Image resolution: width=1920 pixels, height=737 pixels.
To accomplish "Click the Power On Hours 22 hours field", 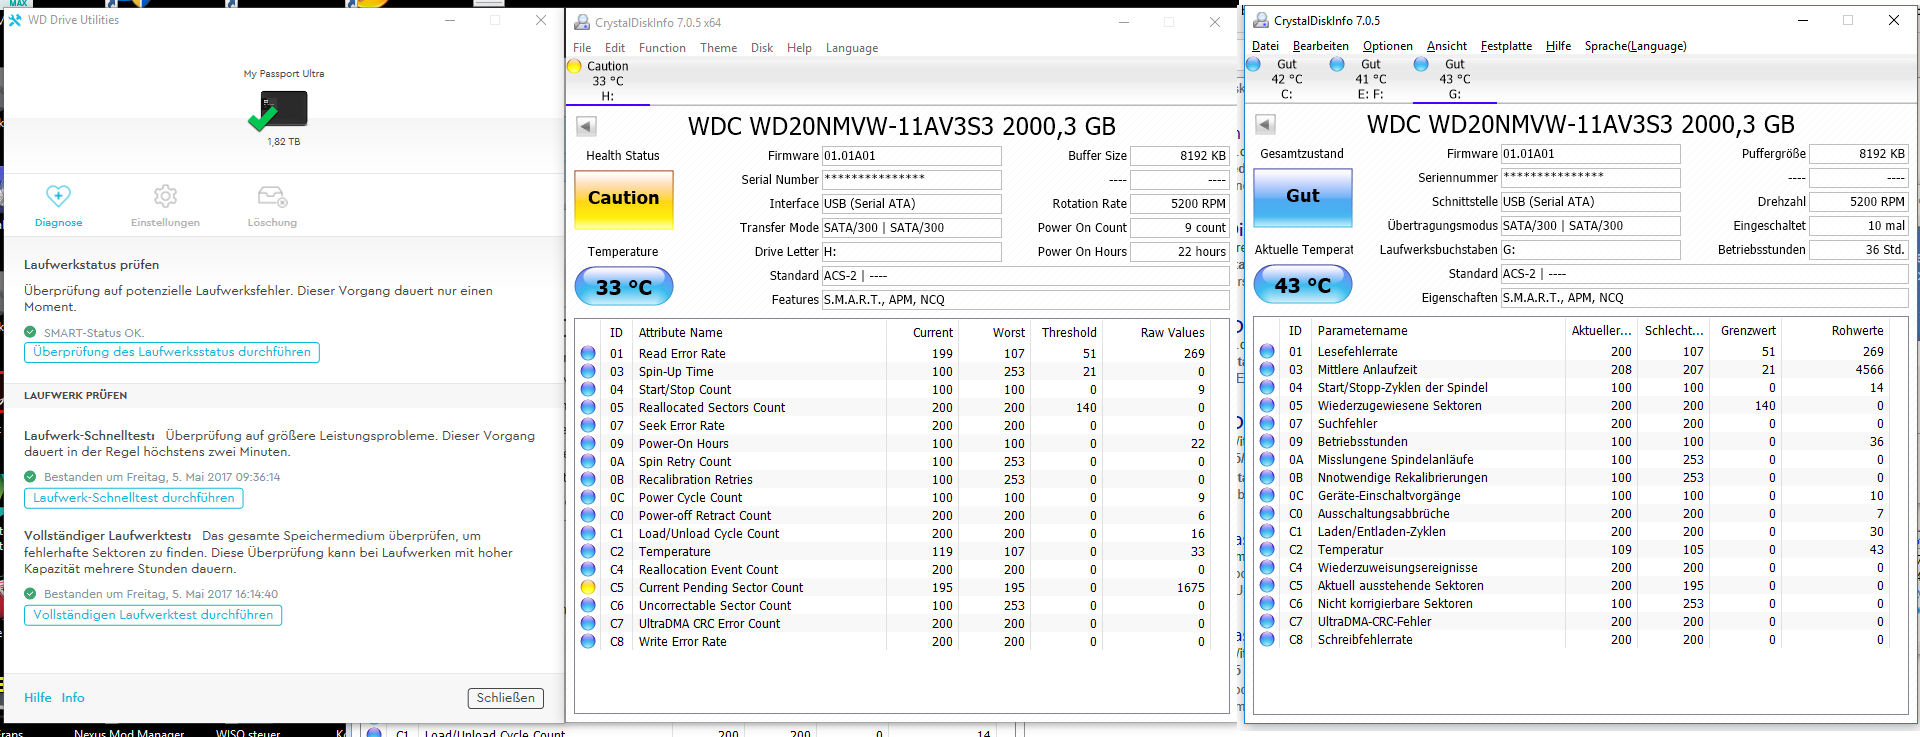I will [x=1180, y=252].
